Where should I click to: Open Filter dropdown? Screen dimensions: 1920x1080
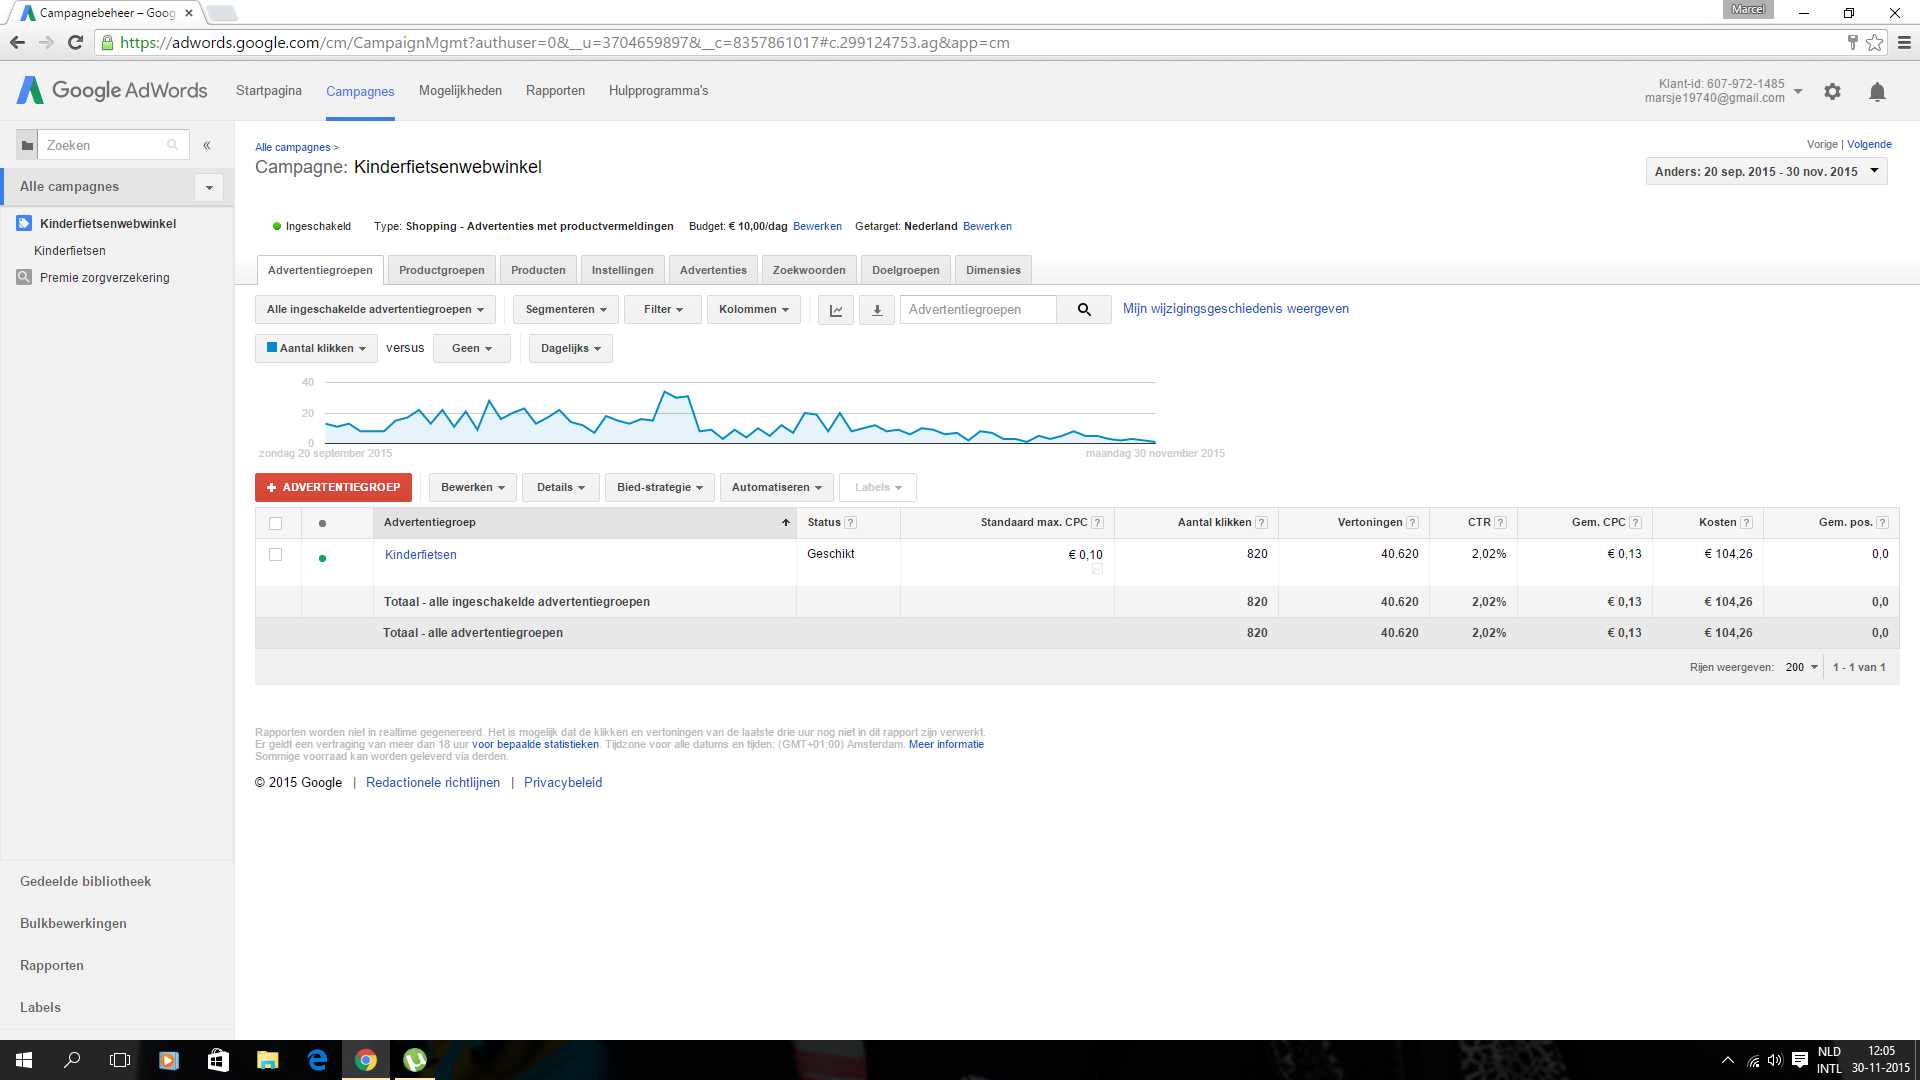pos(663,310)
